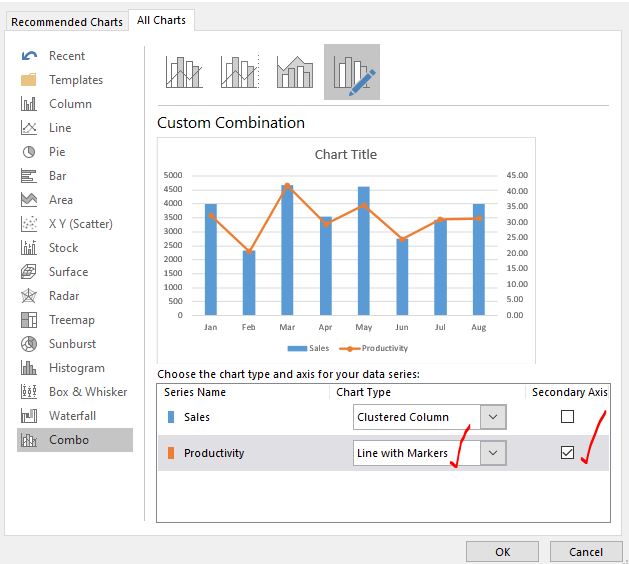Click the Recent charts undo-arrow icon
Viewport: 629px width, 564px height.
click(x=29, y=56)
